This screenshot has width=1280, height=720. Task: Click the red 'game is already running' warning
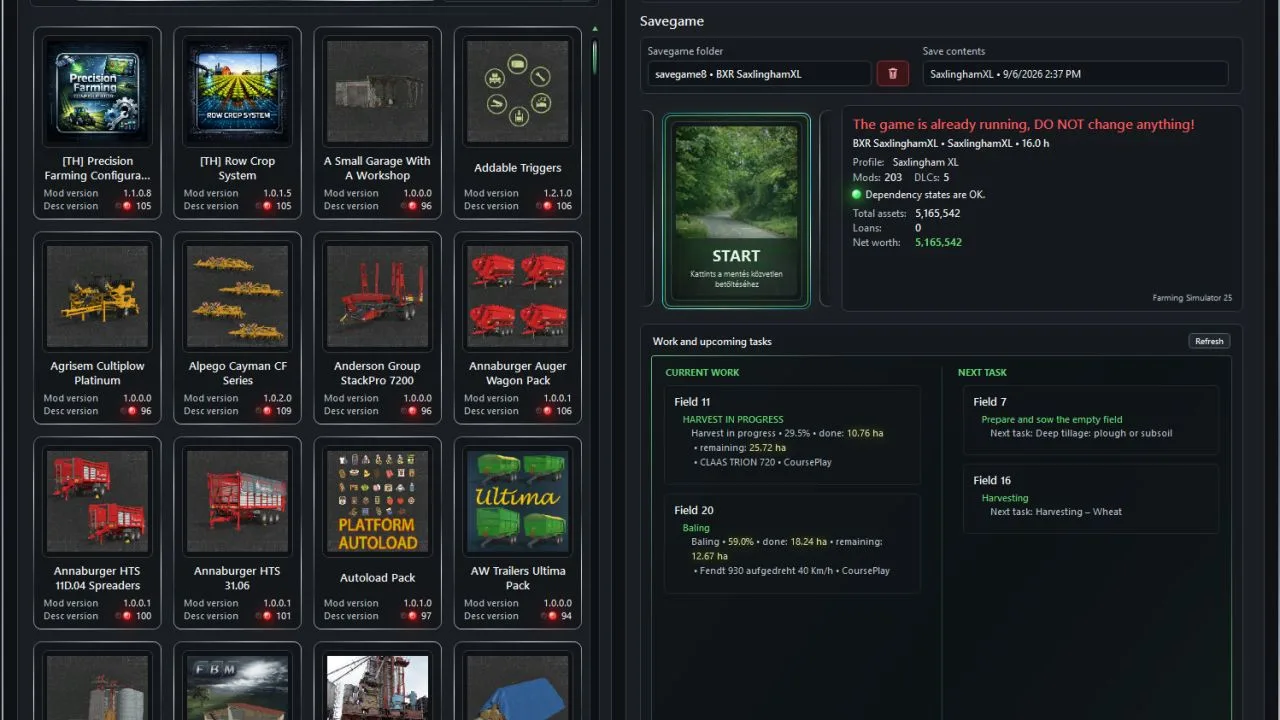[1023, 125]
